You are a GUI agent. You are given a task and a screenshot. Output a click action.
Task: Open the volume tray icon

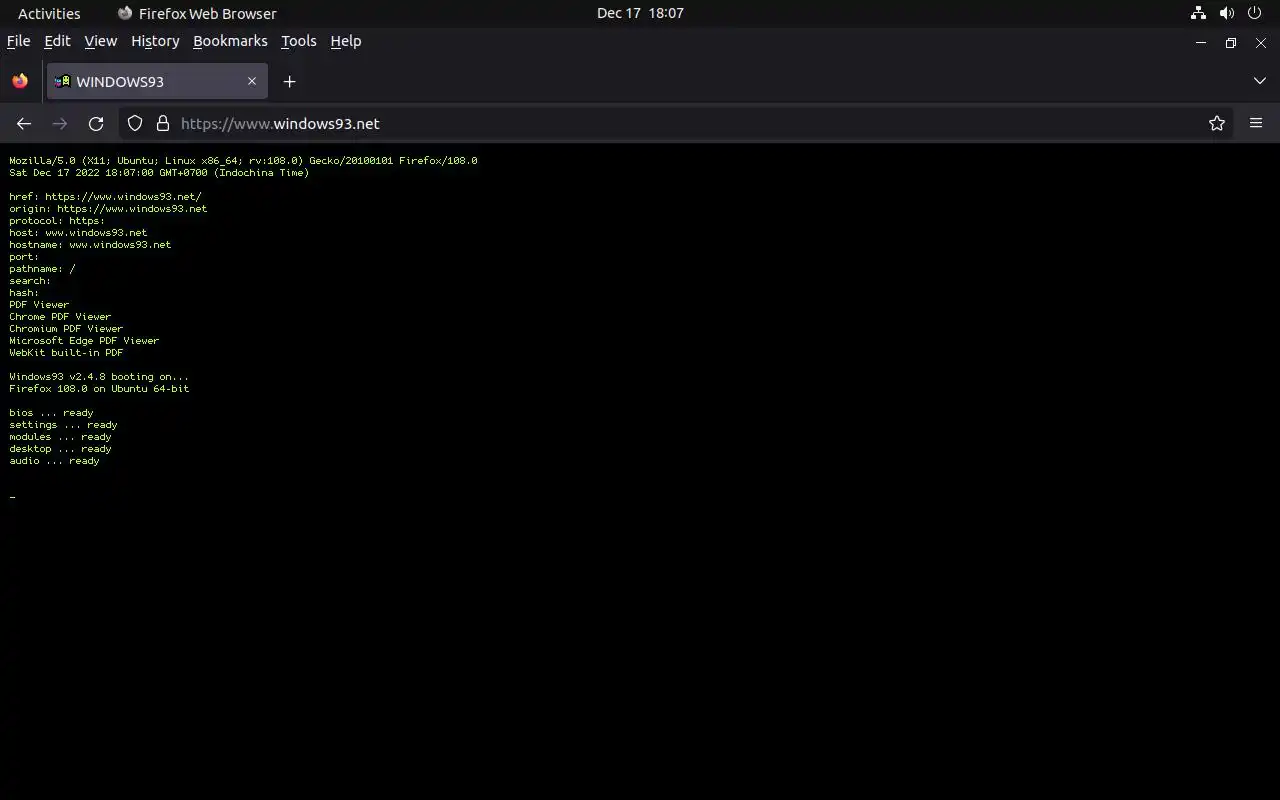click(x=1227, y=13)
